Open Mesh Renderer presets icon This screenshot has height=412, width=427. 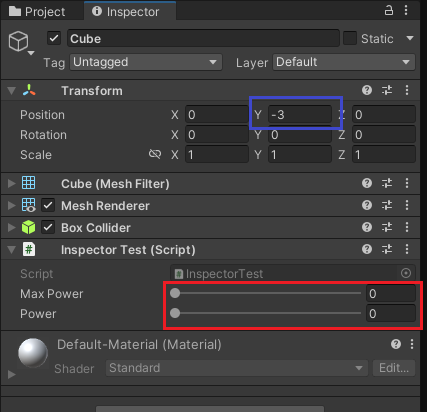pos(387,205)
